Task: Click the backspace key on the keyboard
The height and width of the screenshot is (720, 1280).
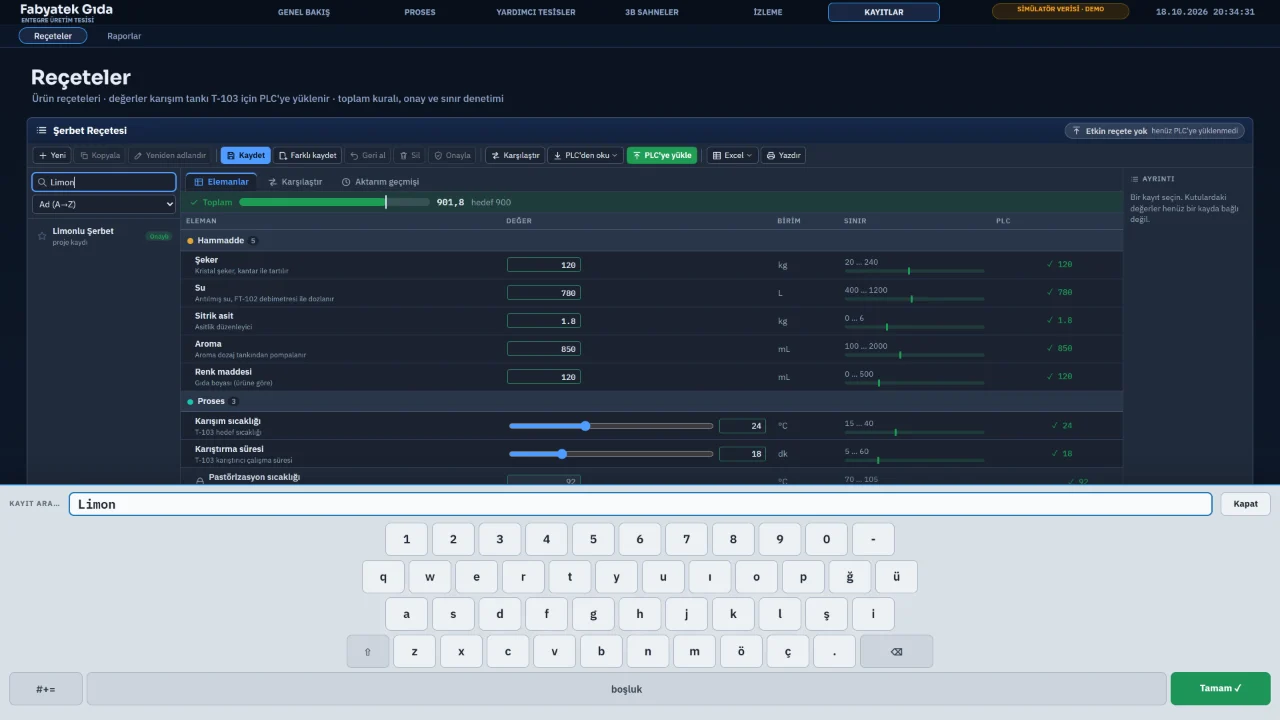Action: (896, 652)
